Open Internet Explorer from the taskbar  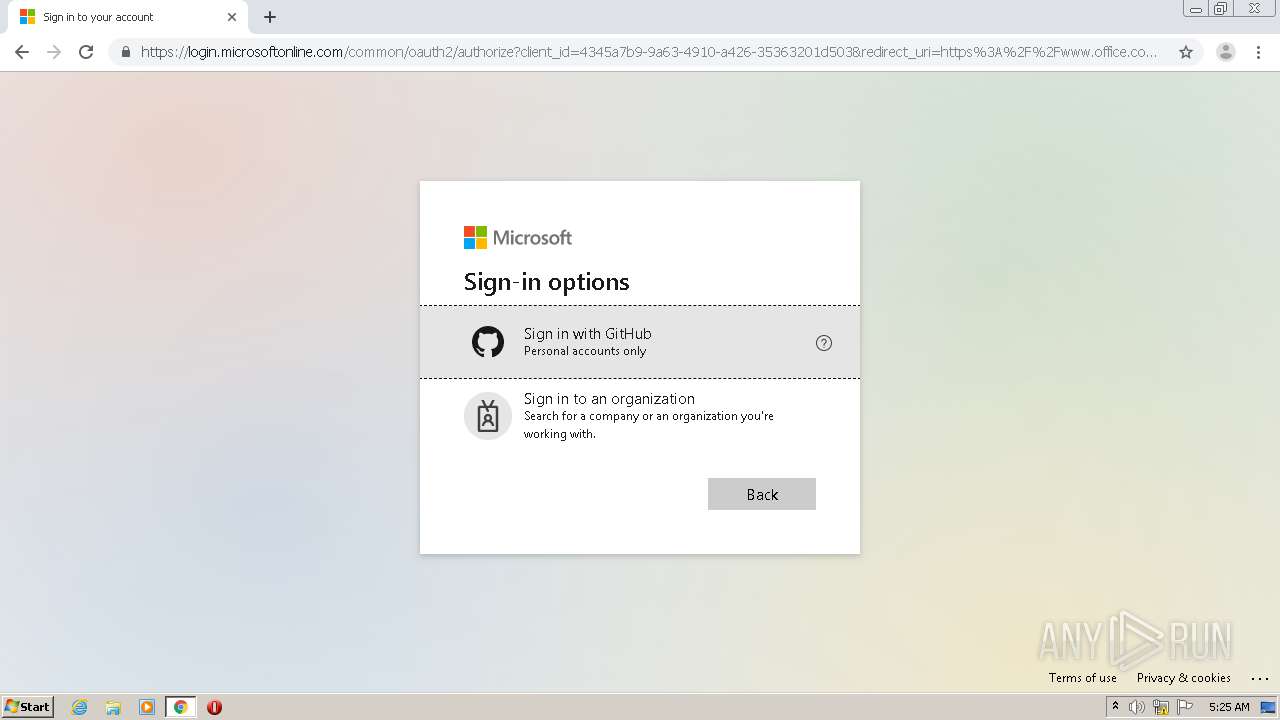point(80,707)
